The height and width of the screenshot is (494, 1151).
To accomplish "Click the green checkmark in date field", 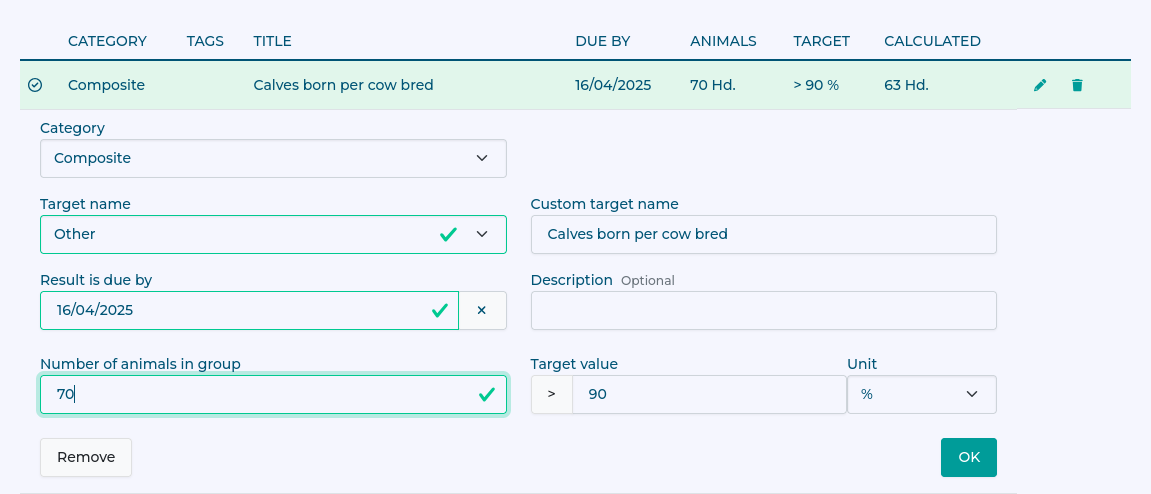I will (439, 310).
